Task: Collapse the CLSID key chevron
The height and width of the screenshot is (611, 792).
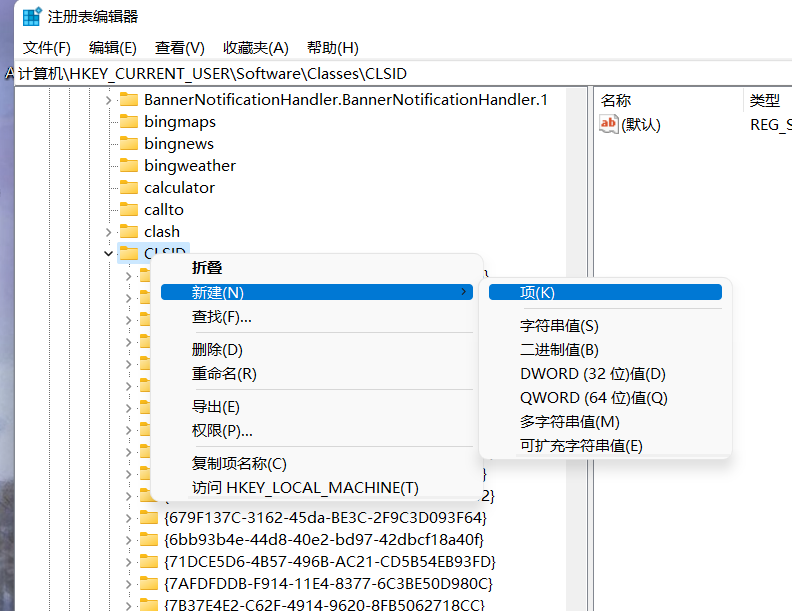Action: 108,253
